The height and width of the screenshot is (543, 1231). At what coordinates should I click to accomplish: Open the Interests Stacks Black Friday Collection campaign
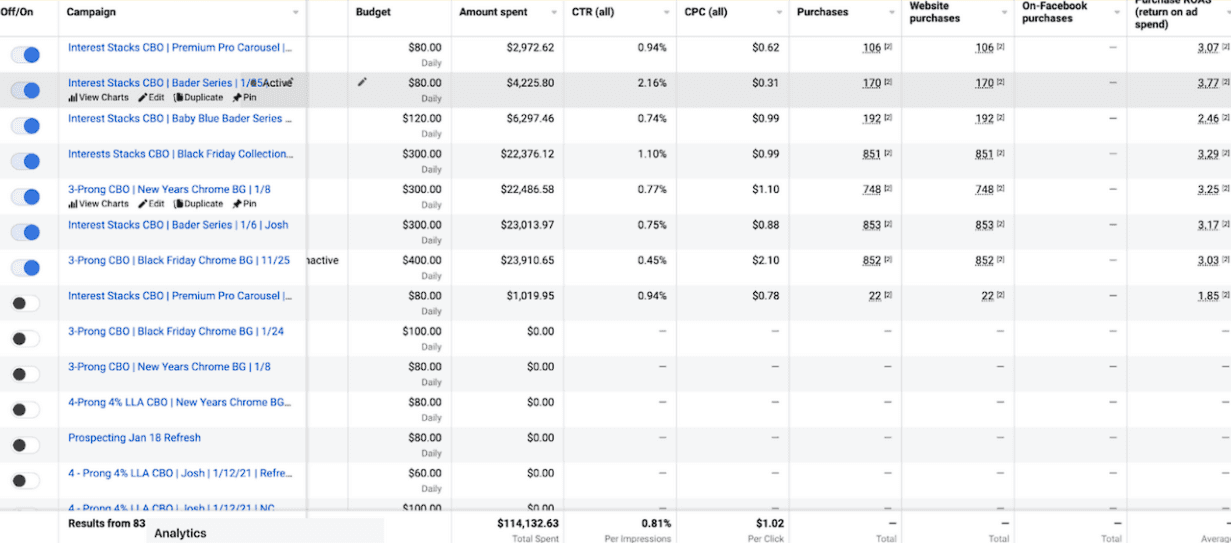(180, 154)
